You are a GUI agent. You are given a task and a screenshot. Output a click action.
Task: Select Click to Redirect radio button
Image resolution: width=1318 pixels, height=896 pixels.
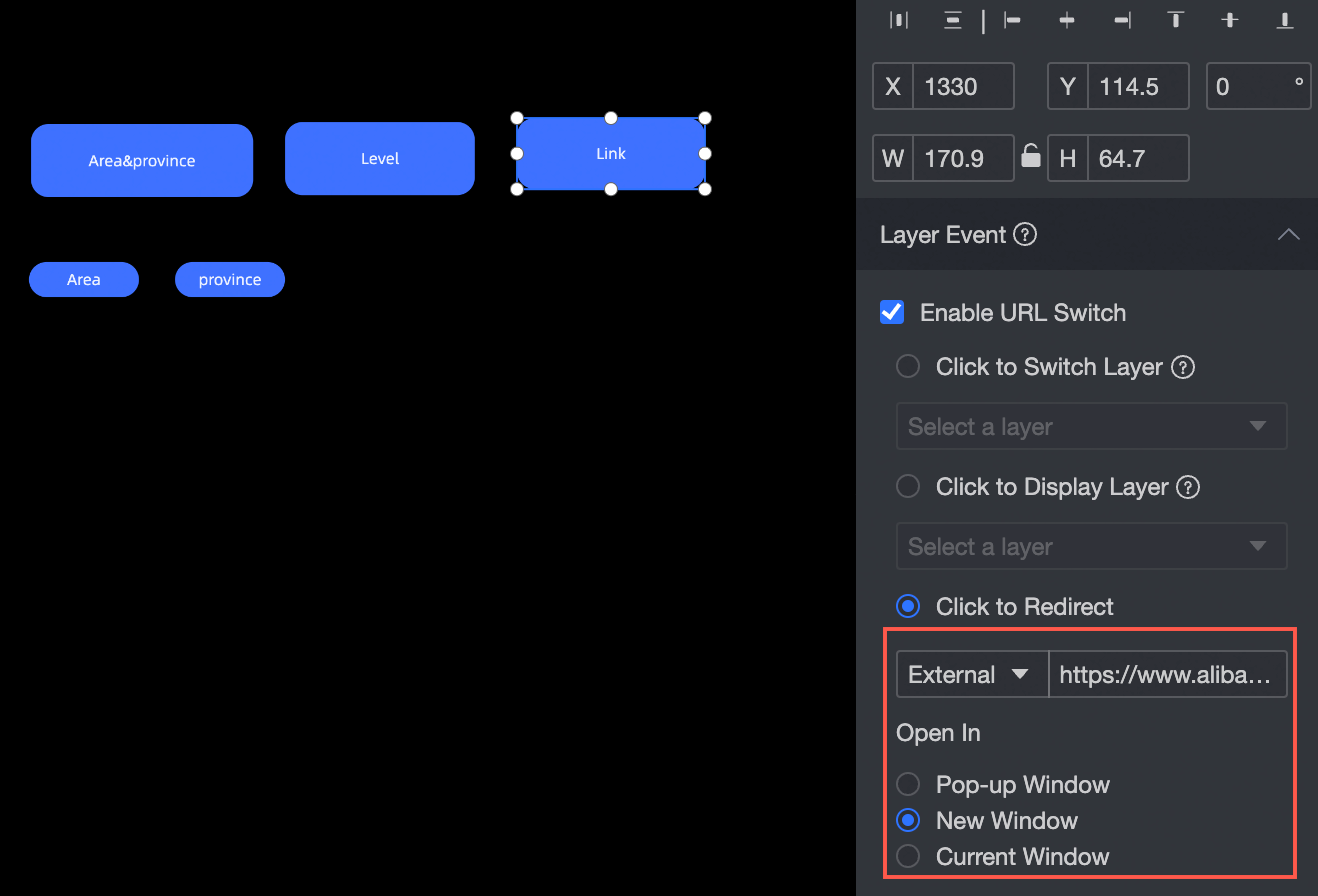pos(908,606)
